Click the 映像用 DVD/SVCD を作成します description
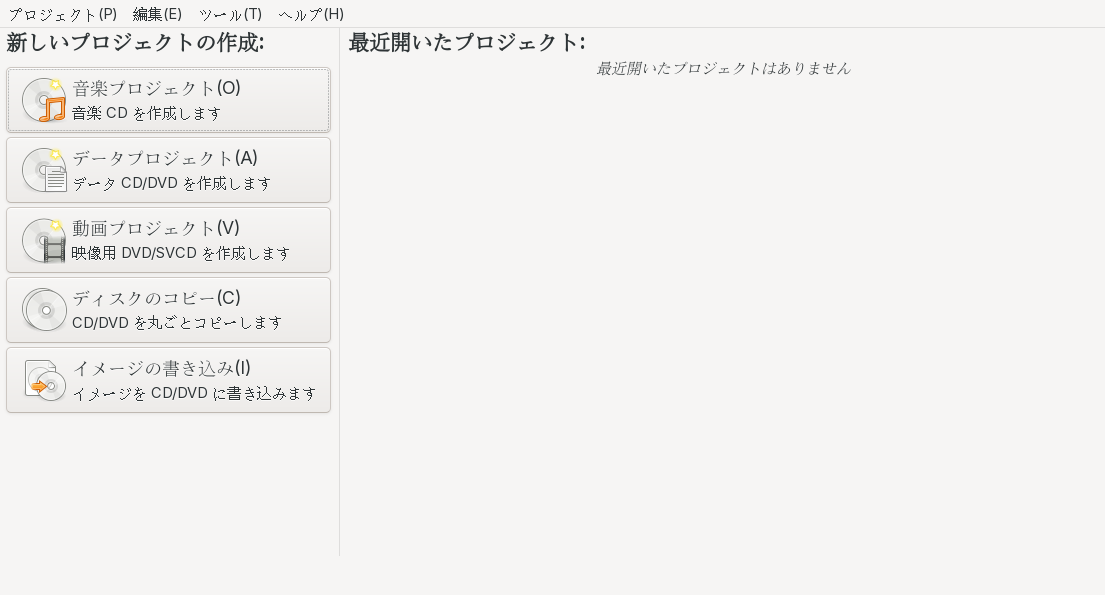Viewport: 1105px width, 595px height. (x=181, y=253)
